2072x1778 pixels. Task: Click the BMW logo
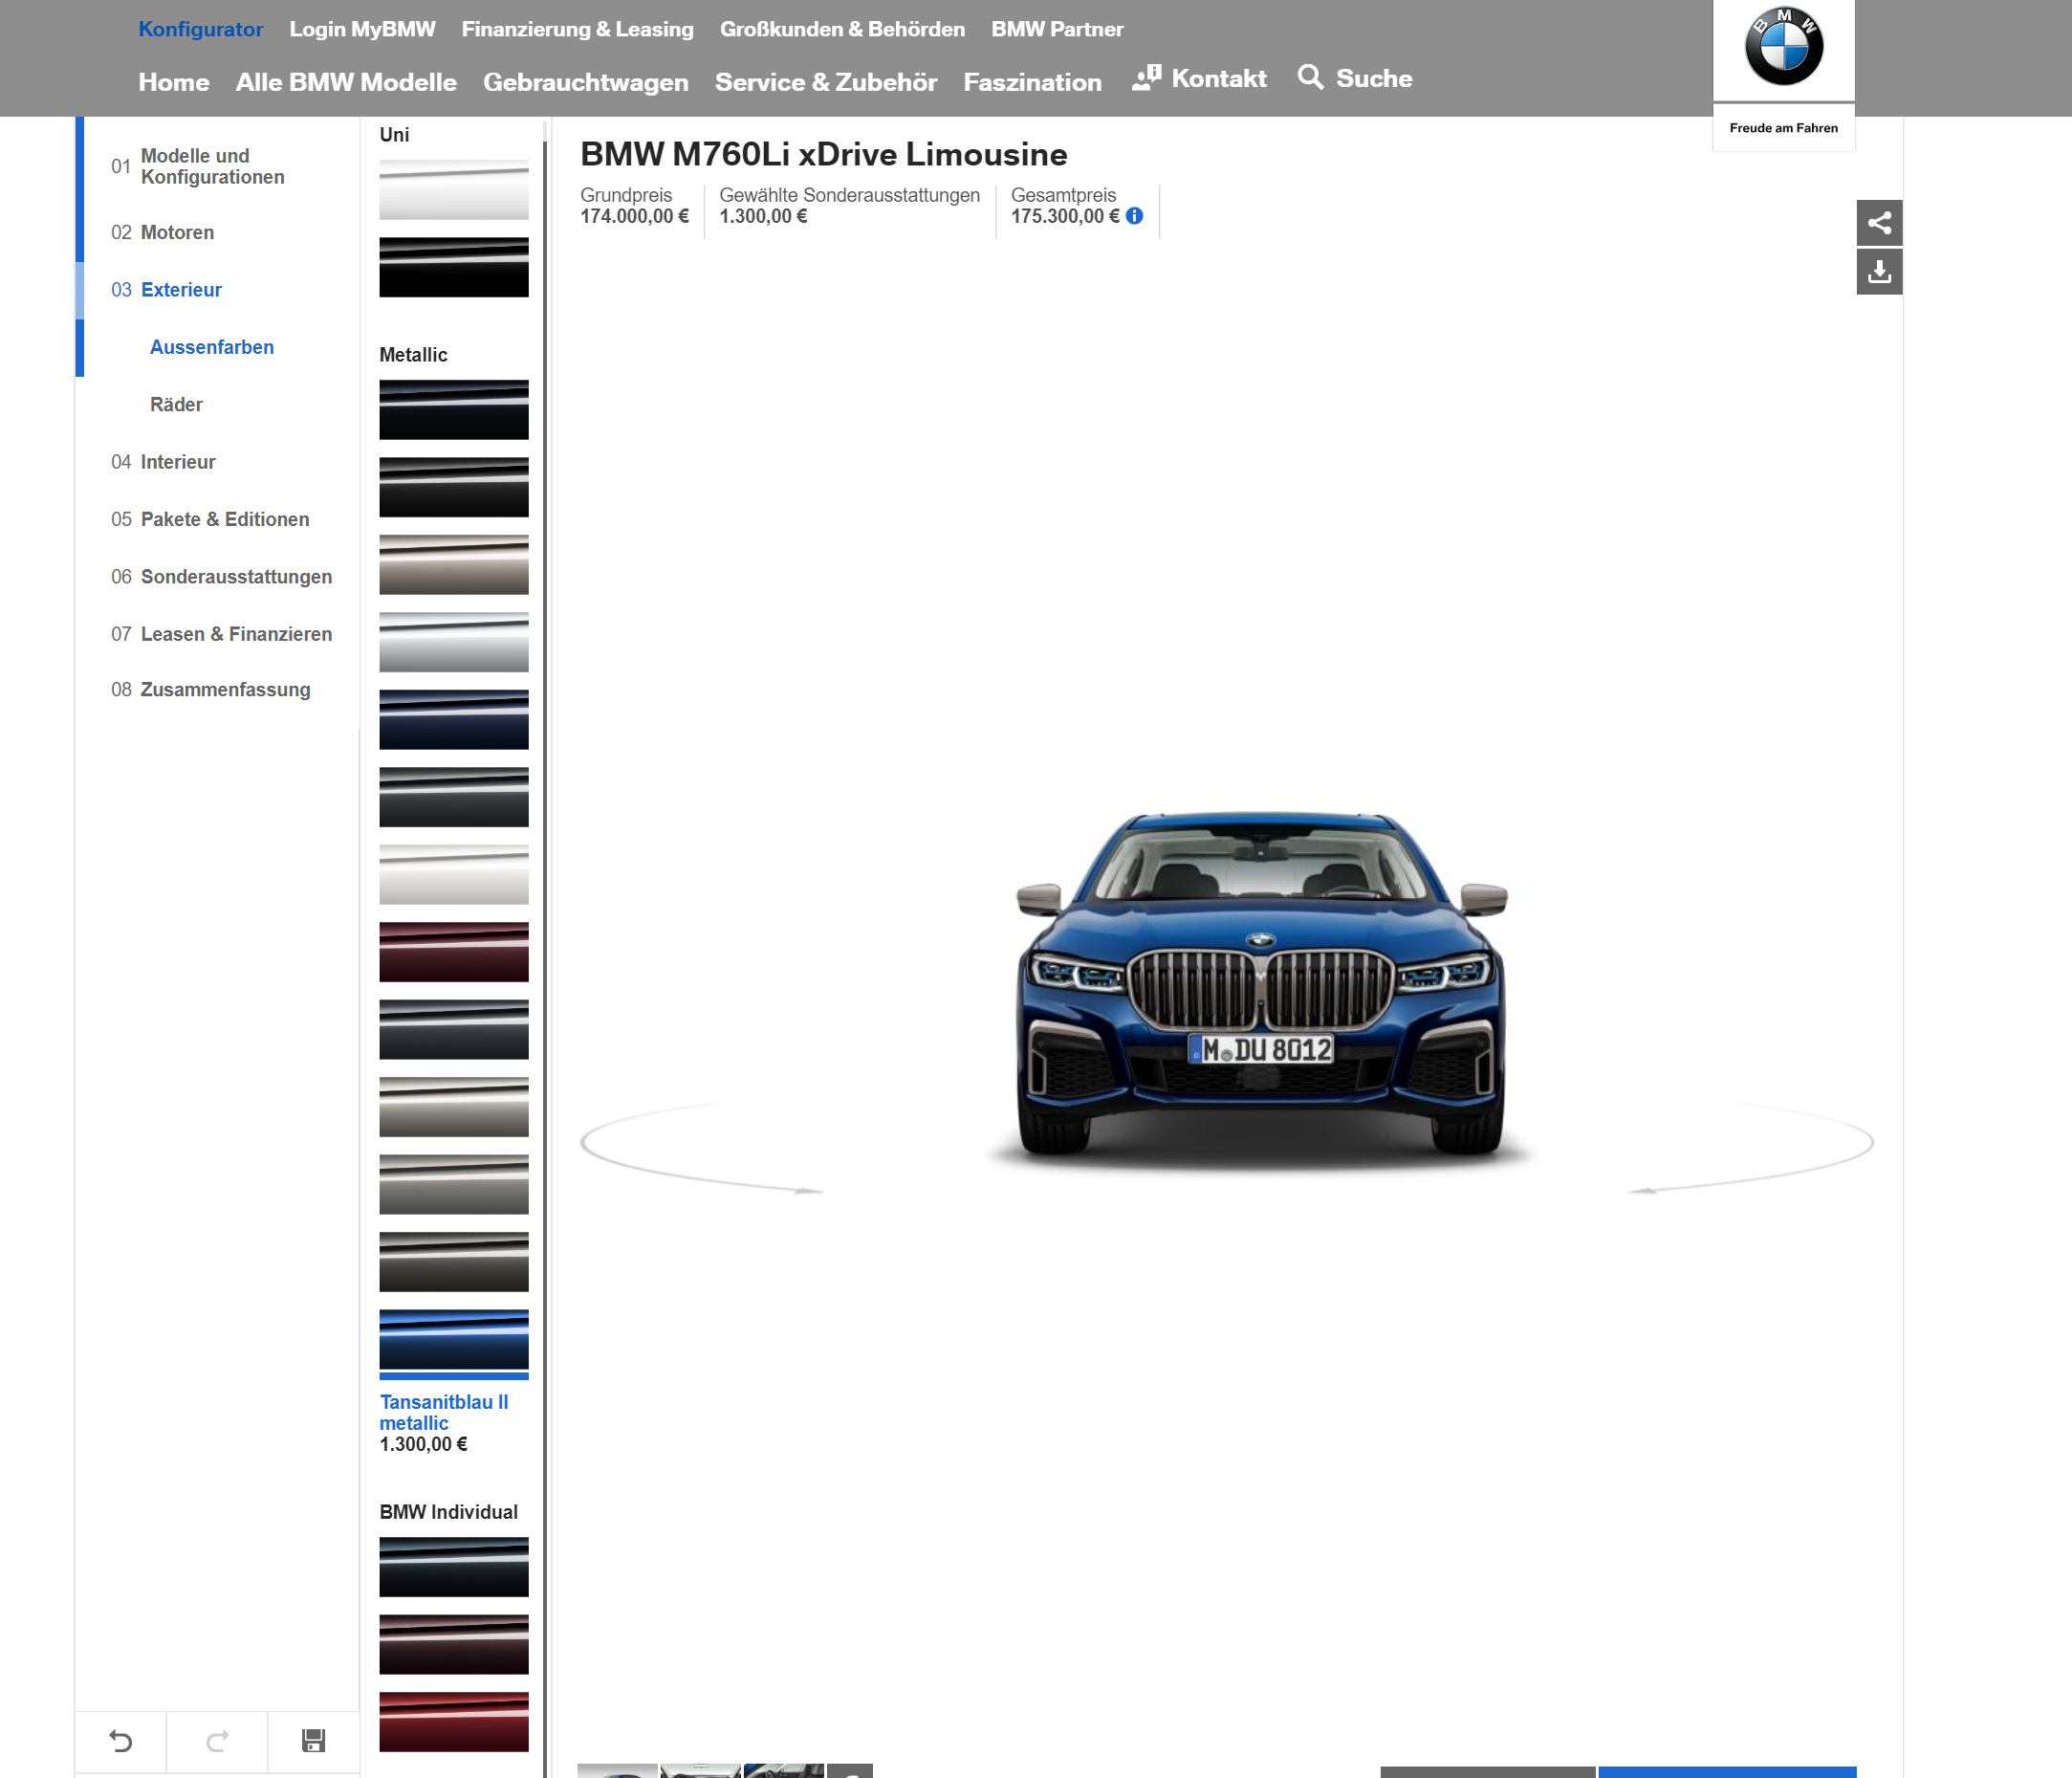pyautogui.click(x=1783, y=47)
